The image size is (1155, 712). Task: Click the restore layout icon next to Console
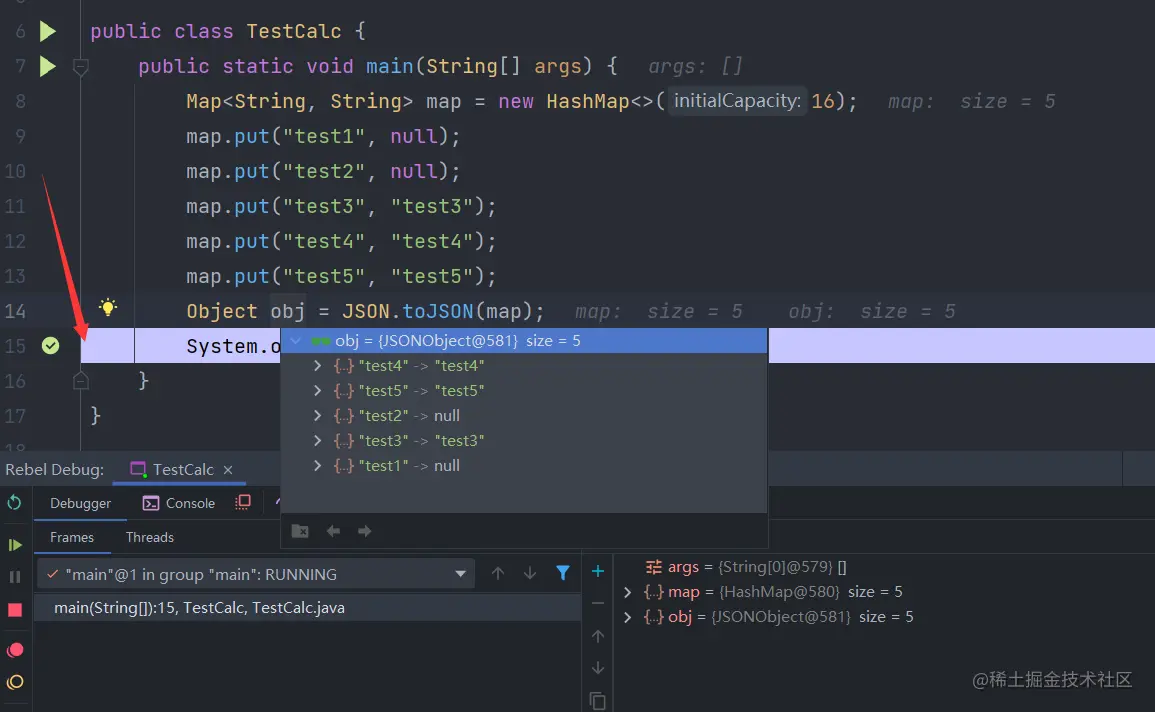(243, 503)
